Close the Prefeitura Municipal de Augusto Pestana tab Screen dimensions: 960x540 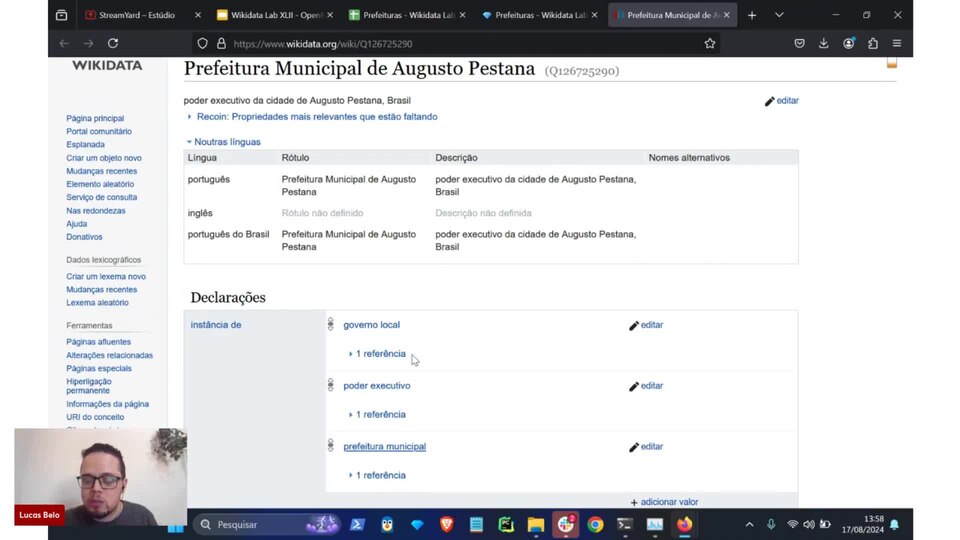pos(727,15)
